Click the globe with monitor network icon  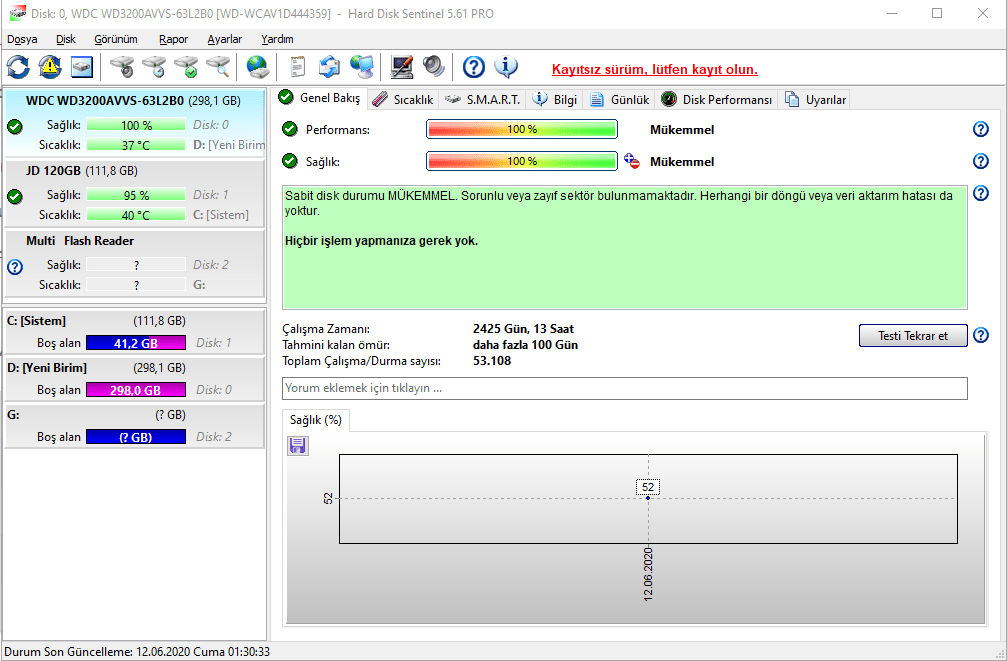tap(362, 67)
